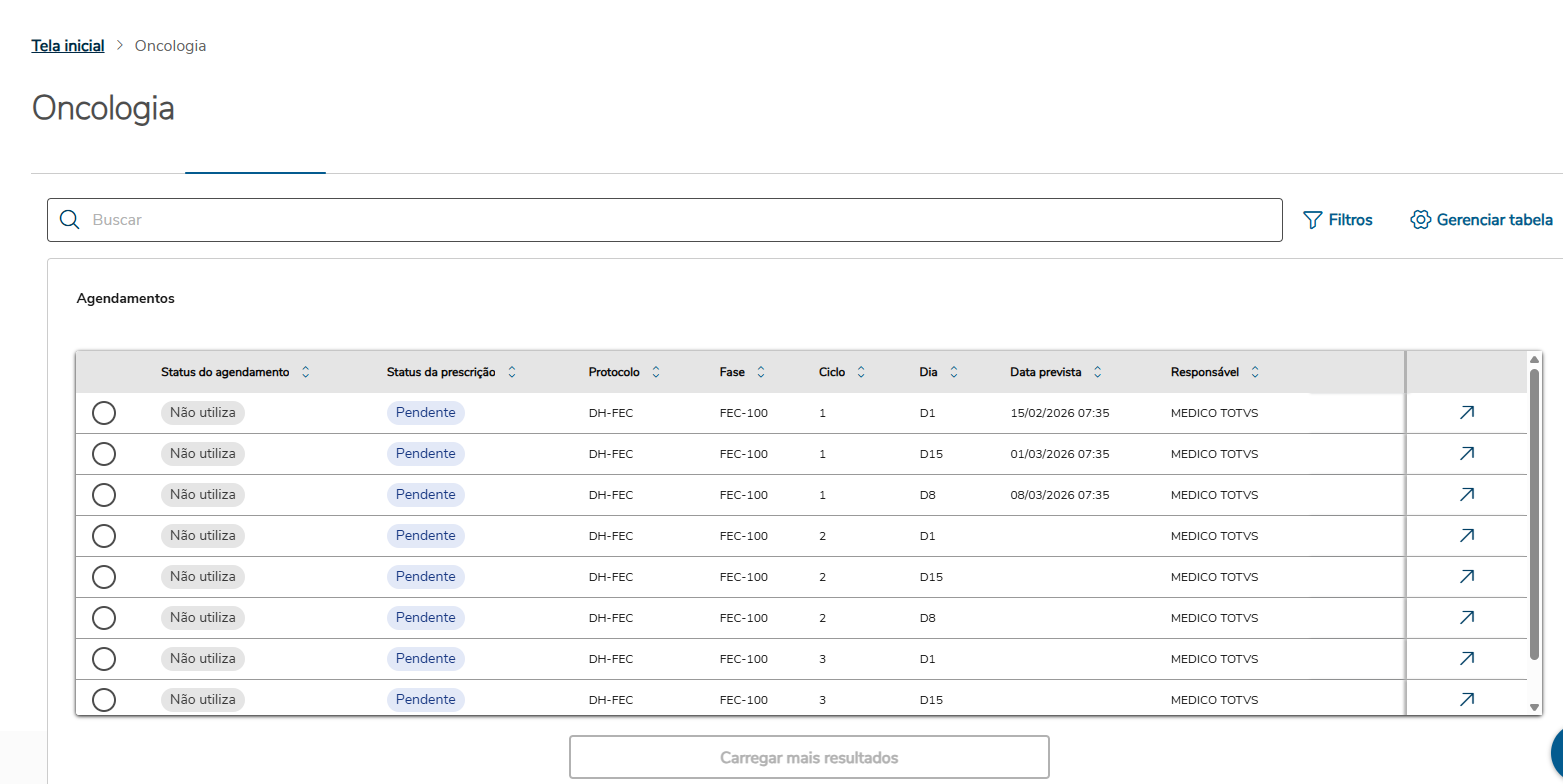This screenshot has width=1563, height=784.
Task: Click the Gerenciar tabela gear icon
Action: (x=1421, y=220)
